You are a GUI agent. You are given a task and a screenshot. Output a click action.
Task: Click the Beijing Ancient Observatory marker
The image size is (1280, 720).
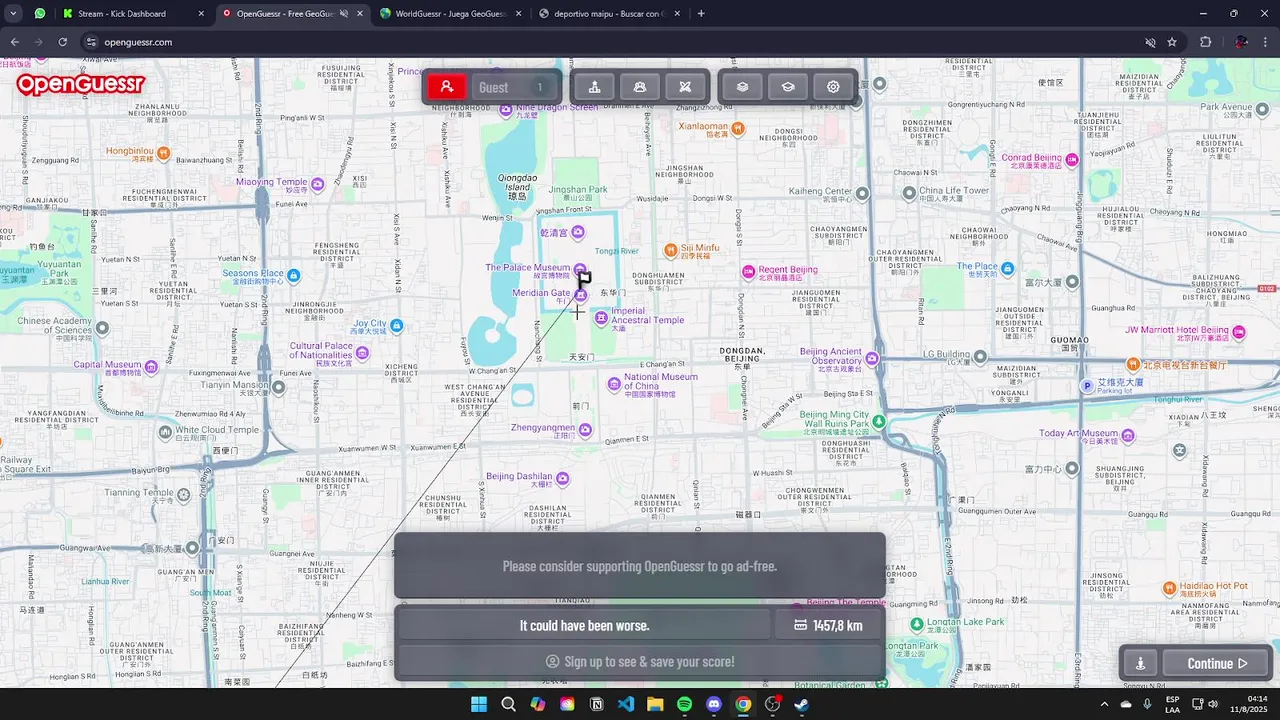click(x=872, y=358)
